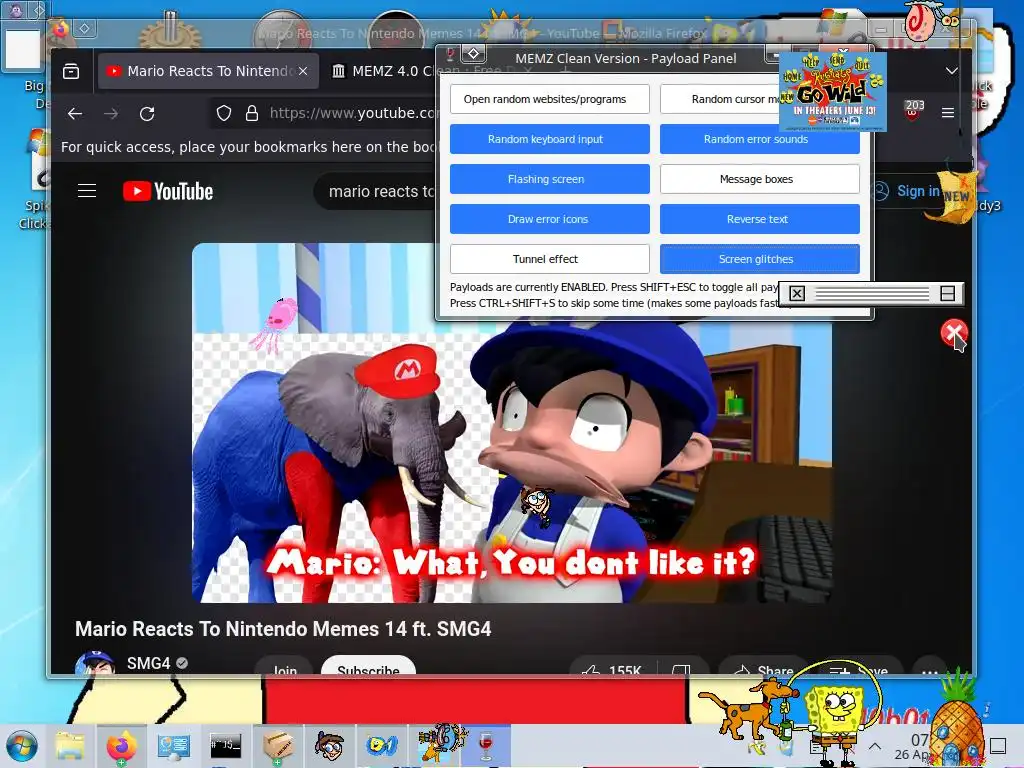Viewport: 1024px width, 768px height.
Task: Open the Firefox hamburger application menu
Action: point(948,113)
